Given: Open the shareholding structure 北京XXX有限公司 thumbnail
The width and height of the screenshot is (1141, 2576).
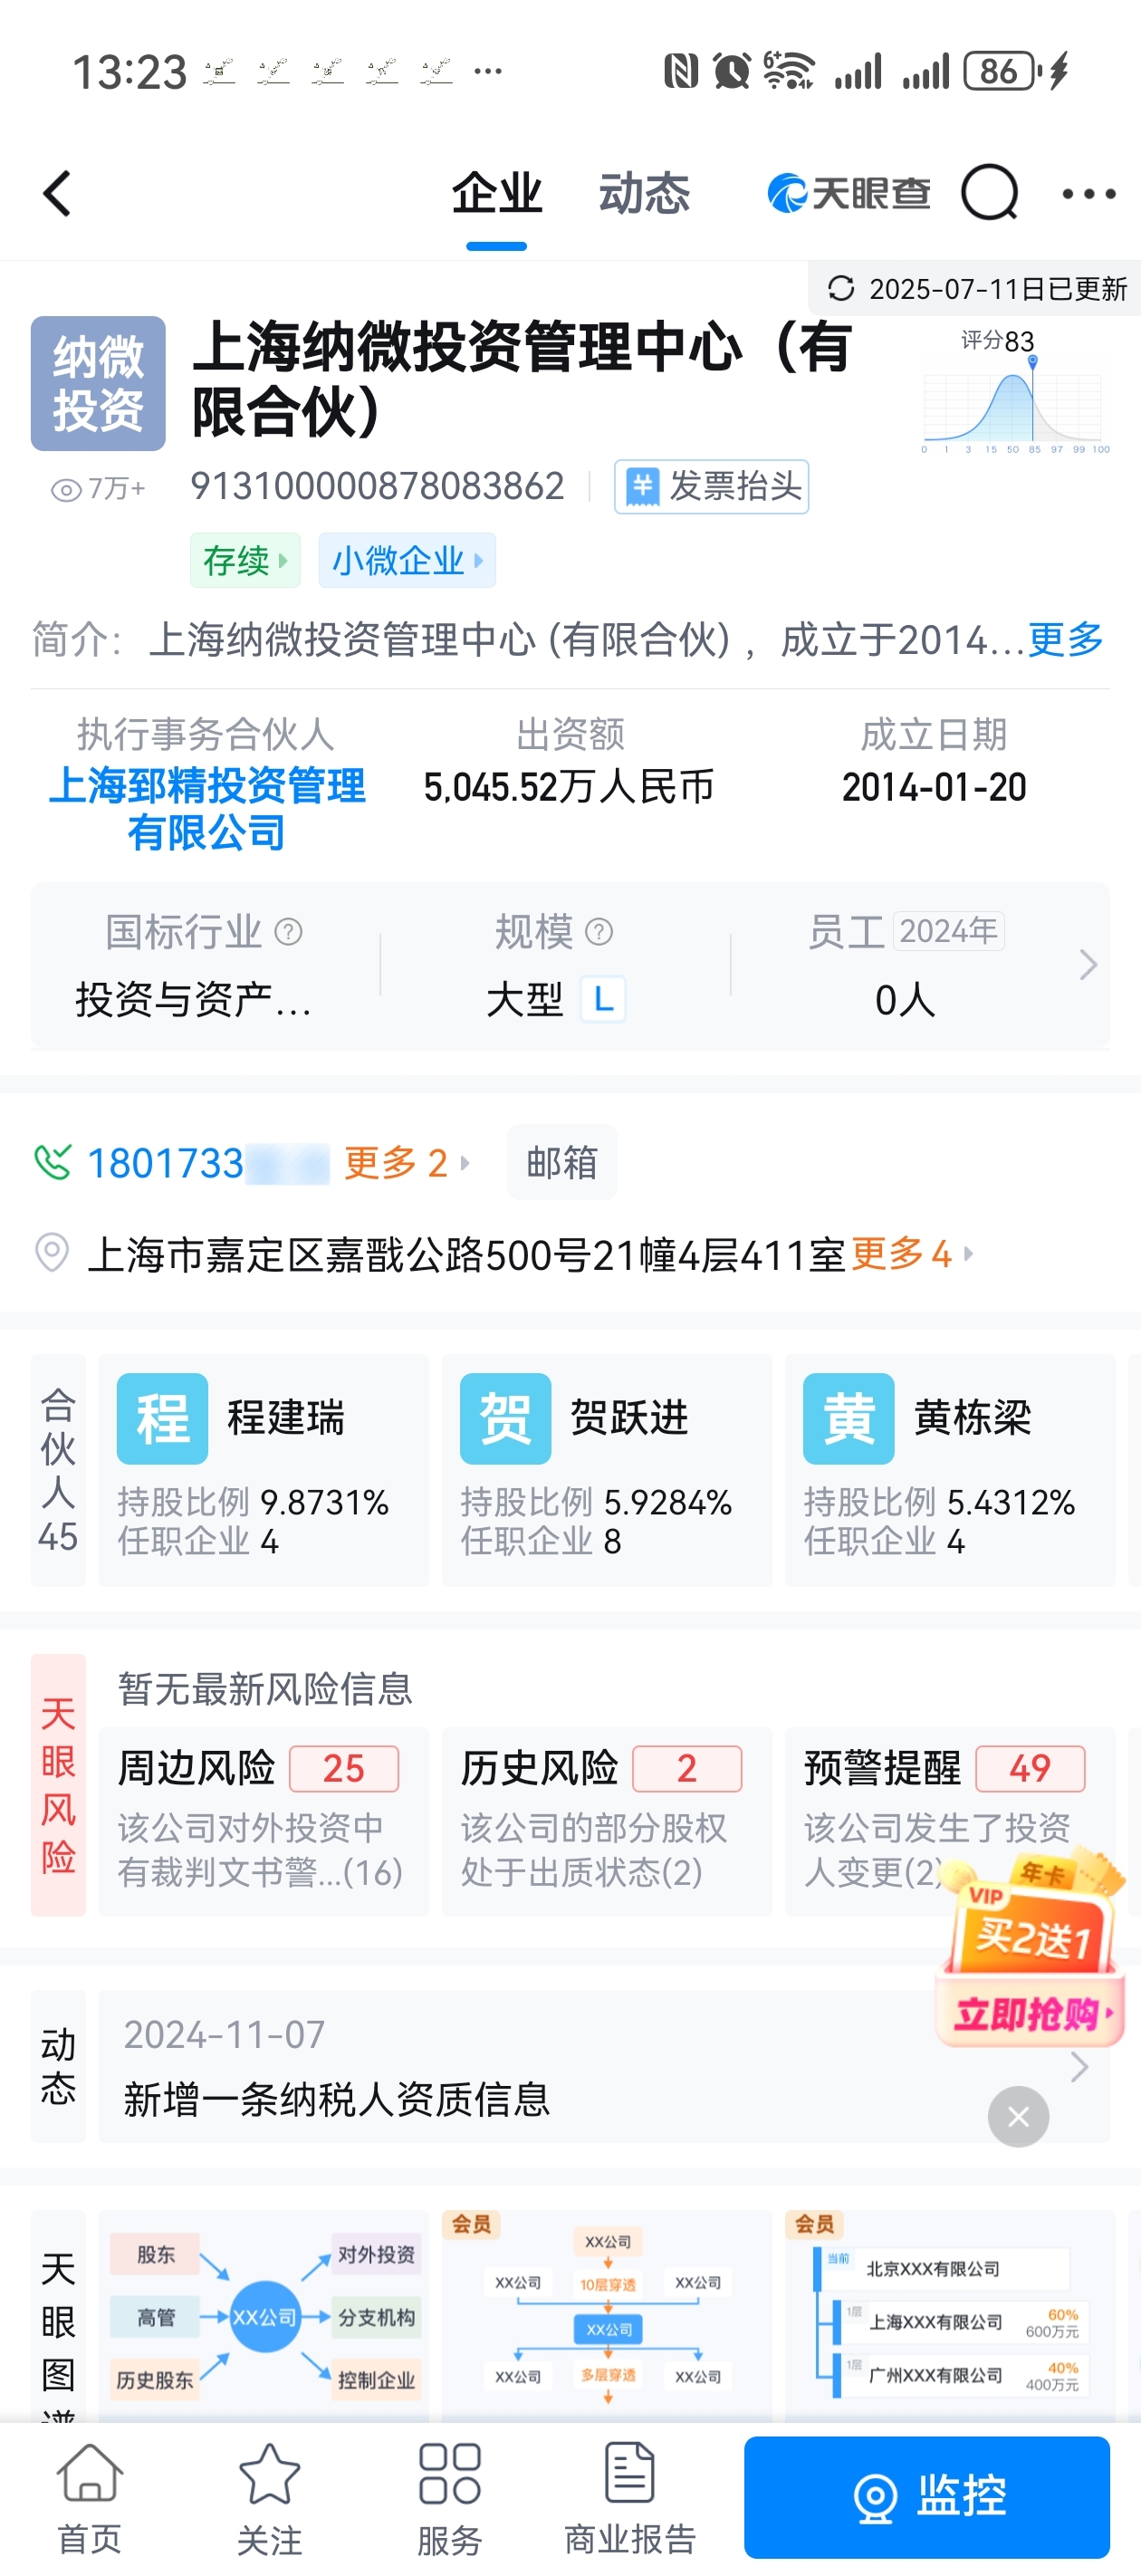Looking at the screenshot, I should 950,2318.
